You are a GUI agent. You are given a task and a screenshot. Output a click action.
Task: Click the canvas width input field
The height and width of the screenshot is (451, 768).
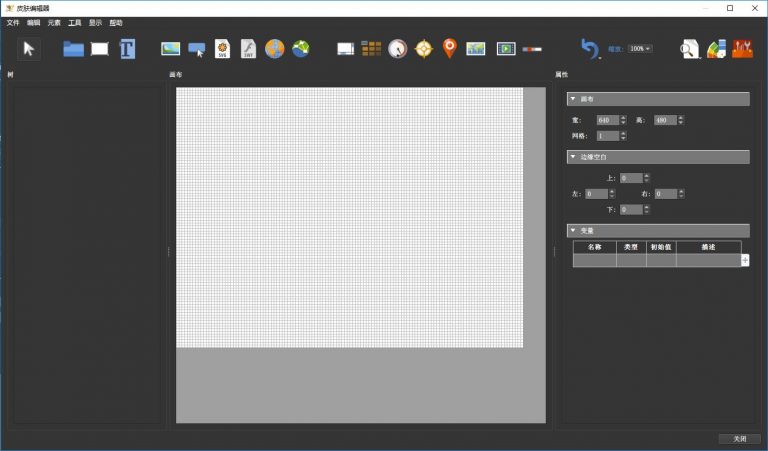pyautogui.click(x=607, y=120)
